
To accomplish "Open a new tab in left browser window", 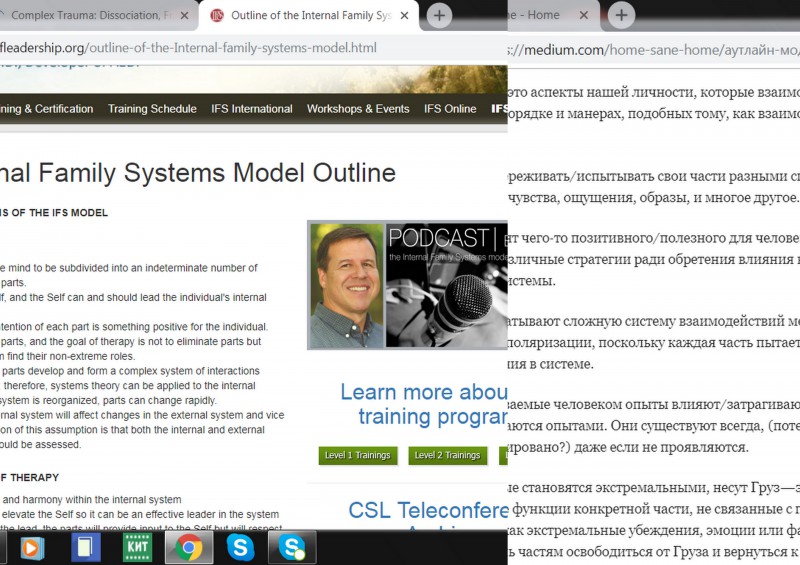I will [x=439, y=16].
